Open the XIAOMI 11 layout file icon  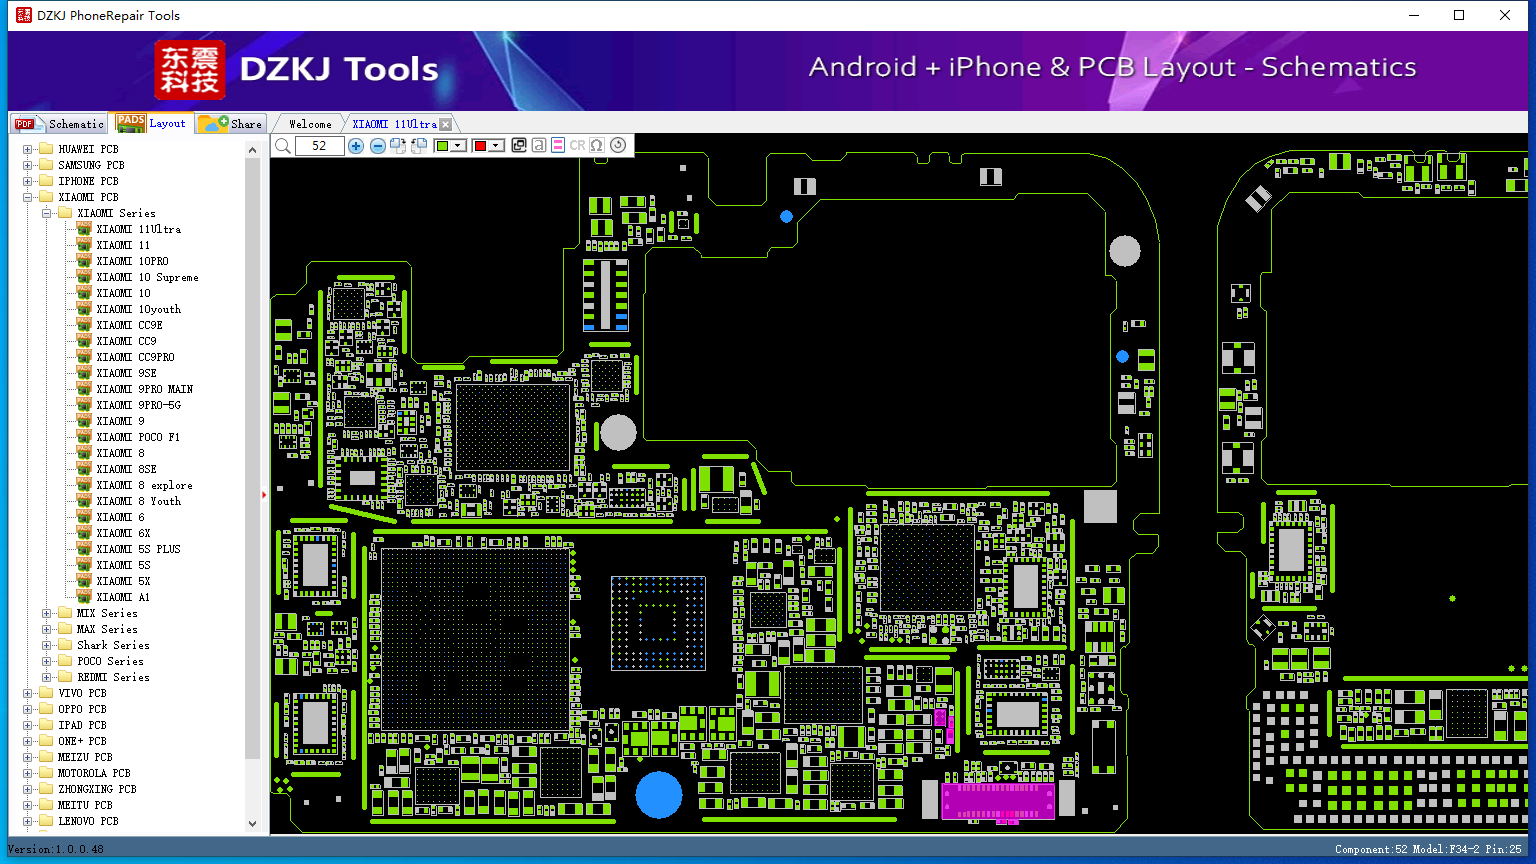click(x=84, y=245)
